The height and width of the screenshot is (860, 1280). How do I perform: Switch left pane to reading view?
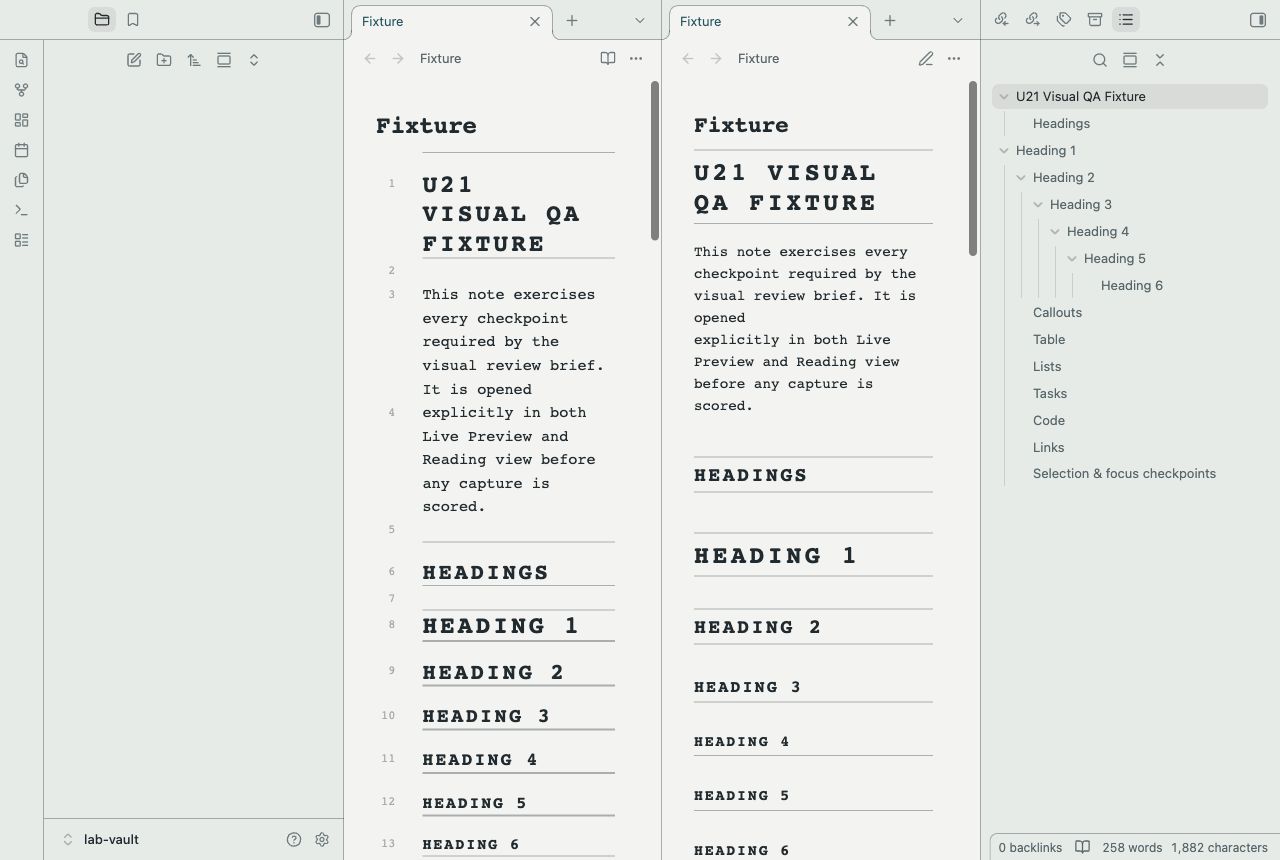tap(608, 58)
